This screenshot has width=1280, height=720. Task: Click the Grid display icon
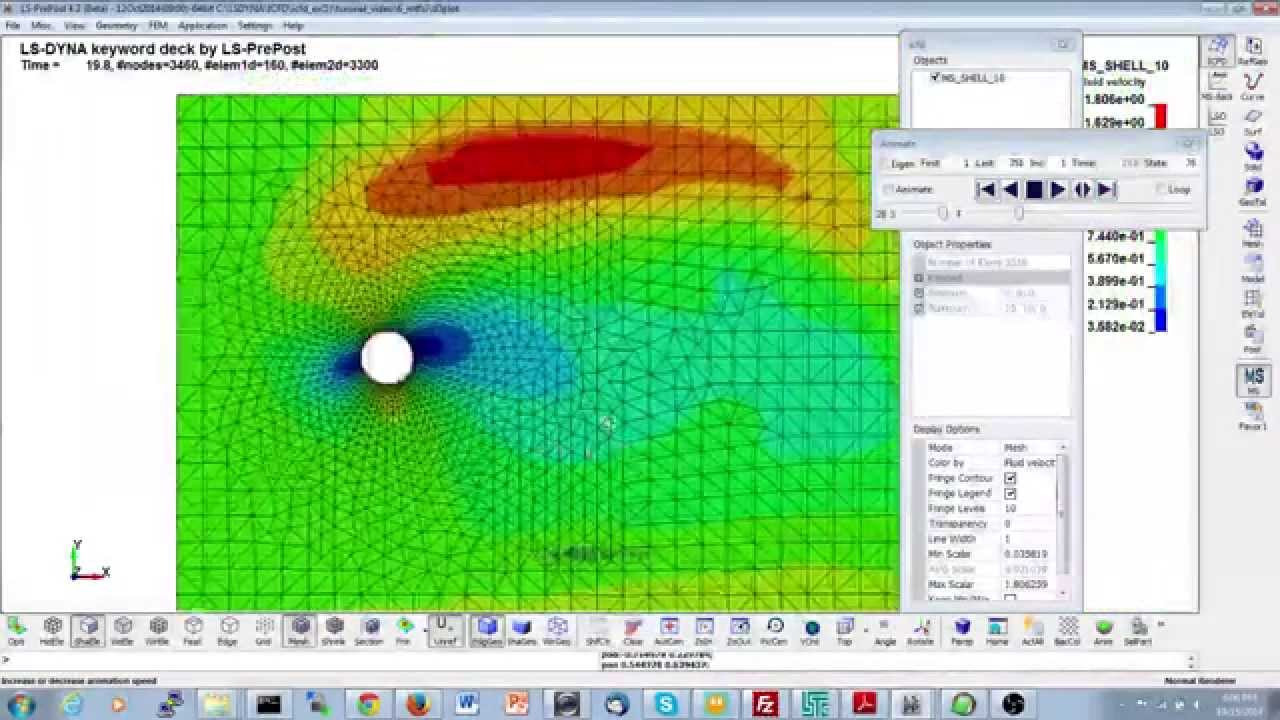tap(263, 629)
